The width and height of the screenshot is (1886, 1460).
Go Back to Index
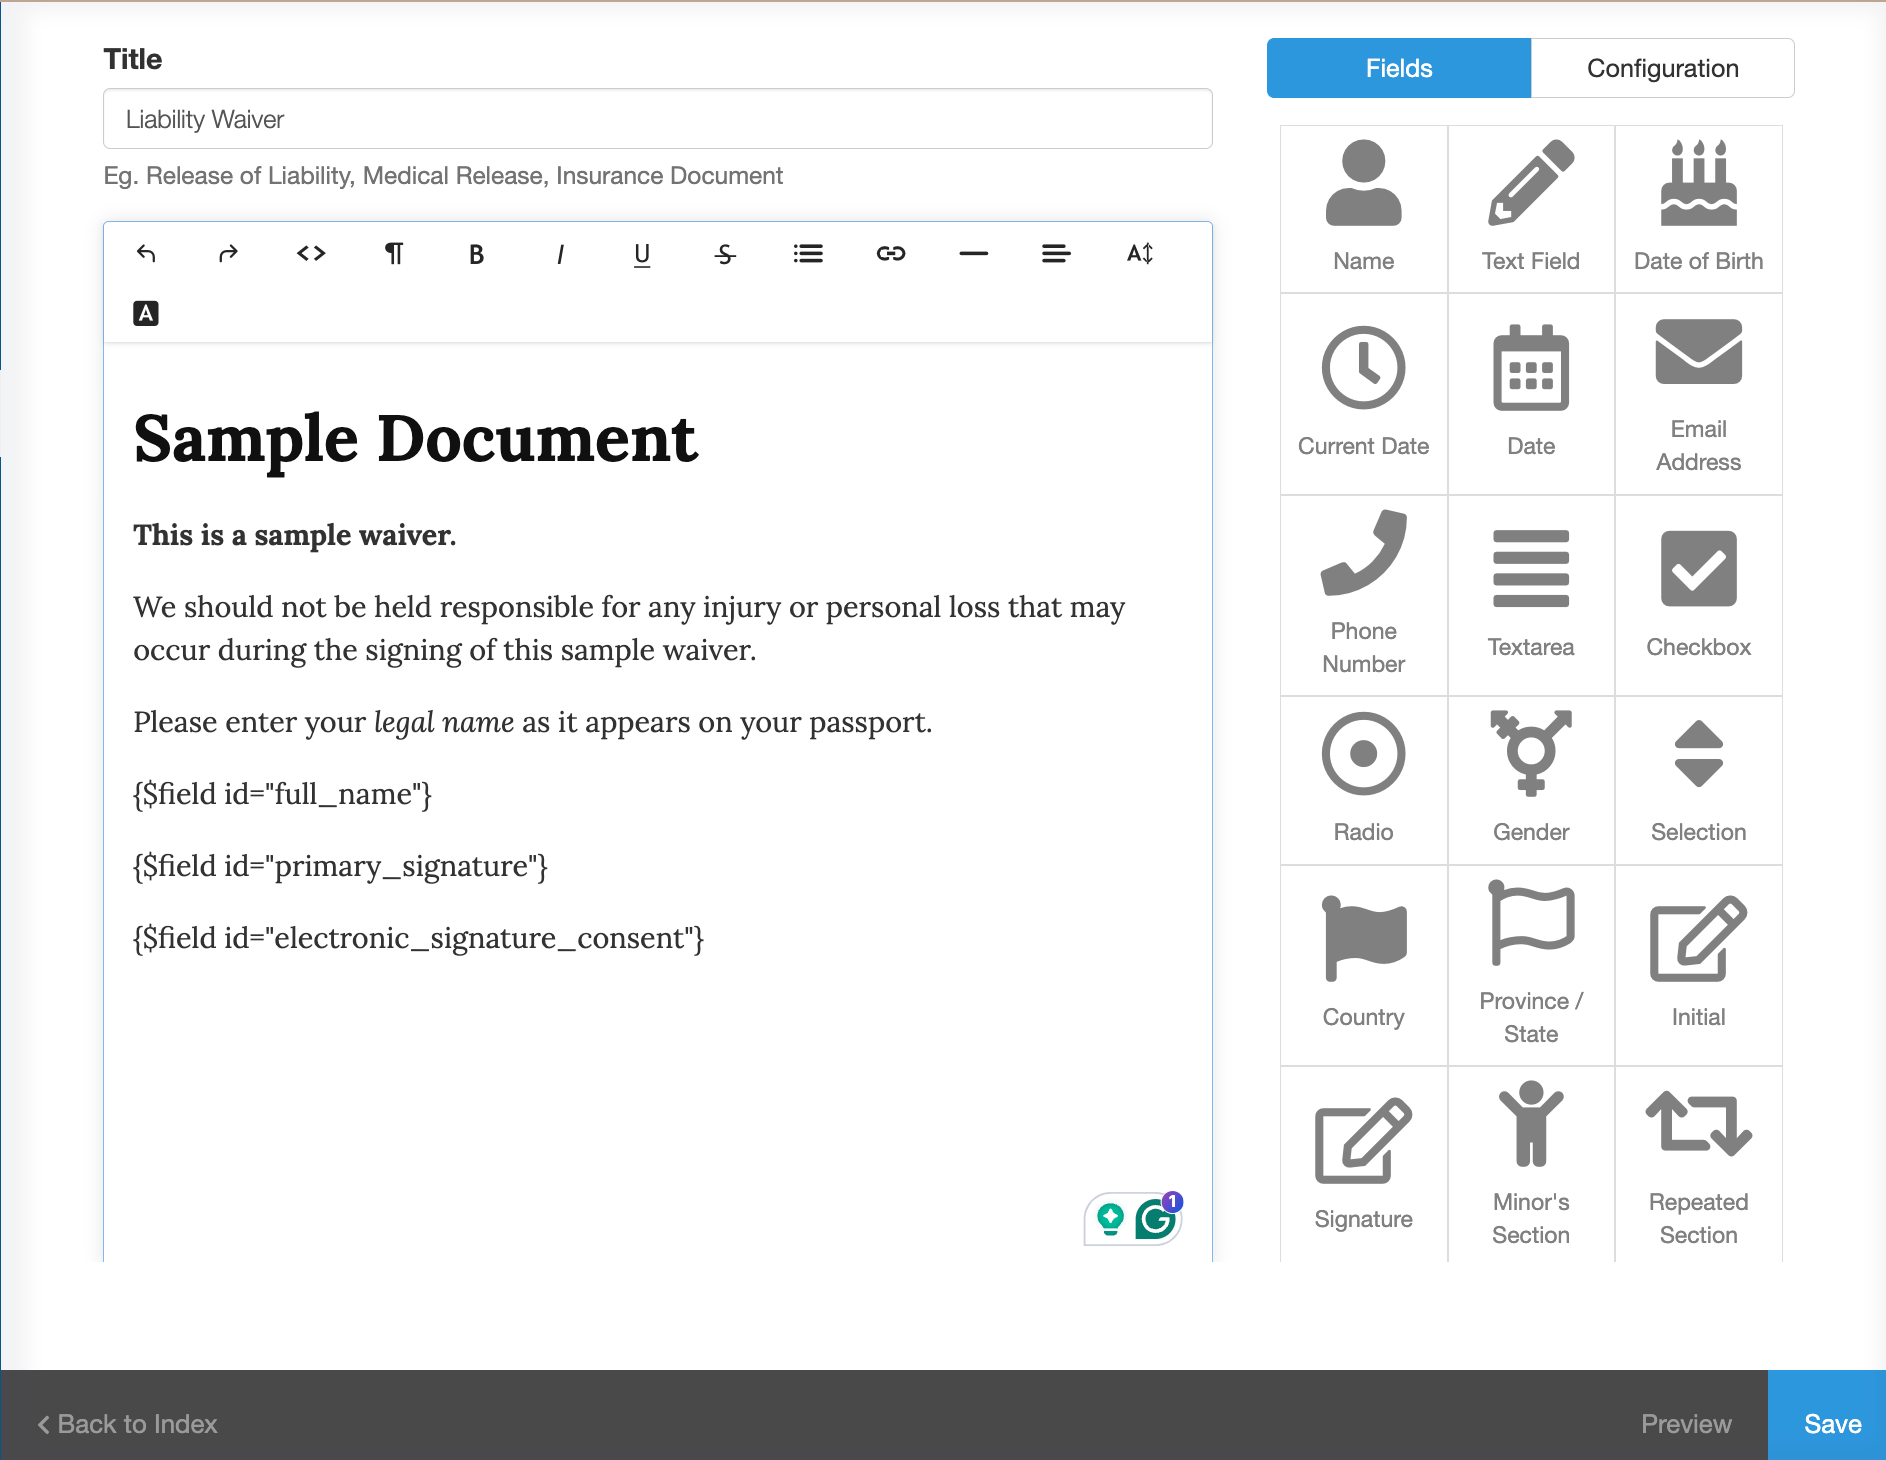(x=127, y=1424)
